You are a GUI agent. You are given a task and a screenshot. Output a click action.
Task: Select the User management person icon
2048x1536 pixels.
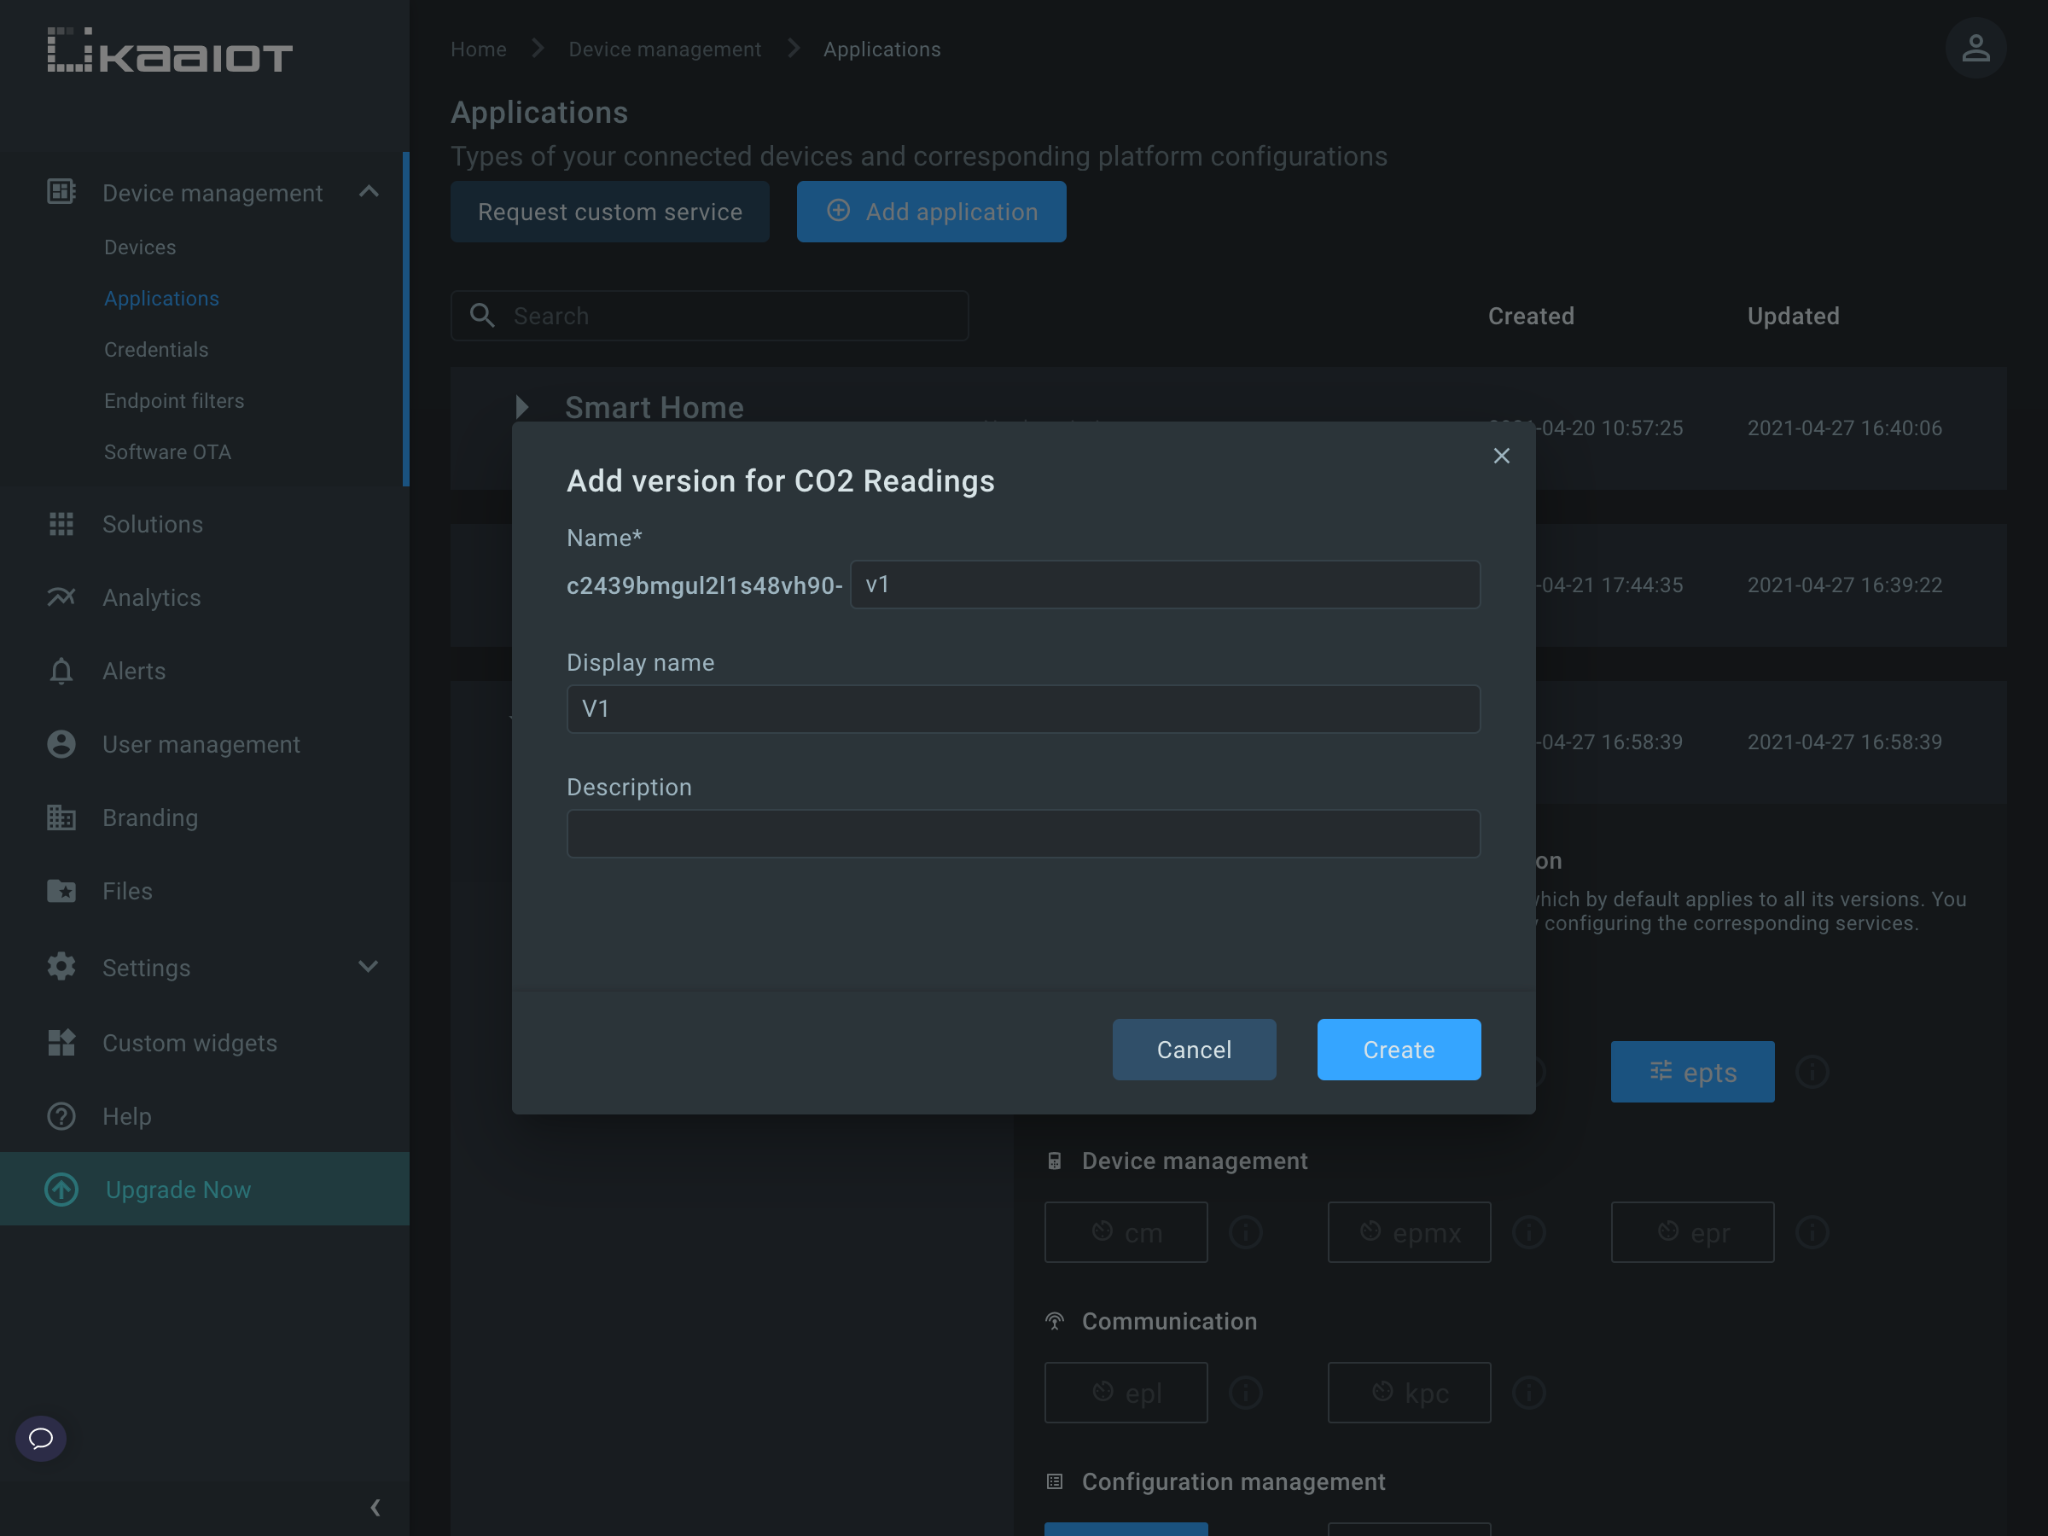tap(61, 744)
